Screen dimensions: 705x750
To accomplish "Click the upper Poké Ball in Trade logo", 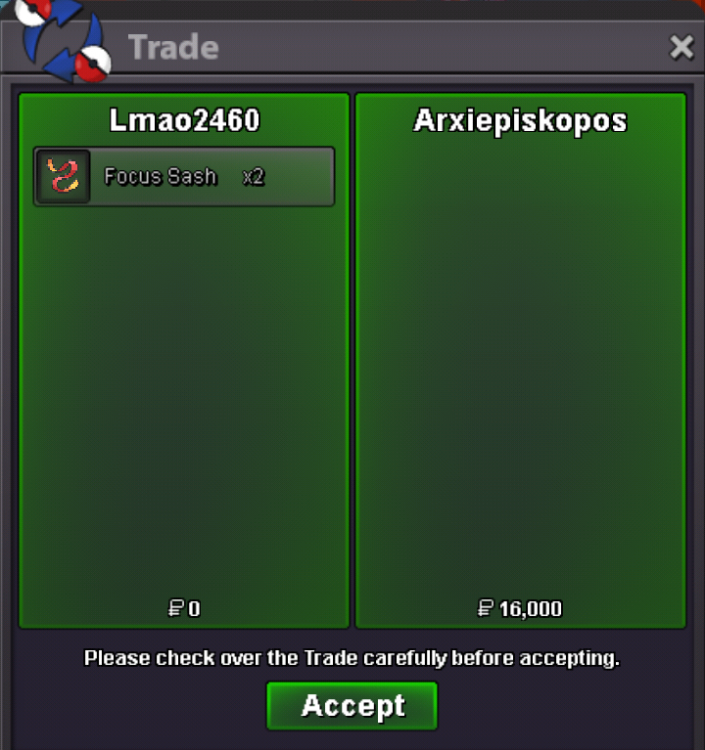I will [33, 11].
